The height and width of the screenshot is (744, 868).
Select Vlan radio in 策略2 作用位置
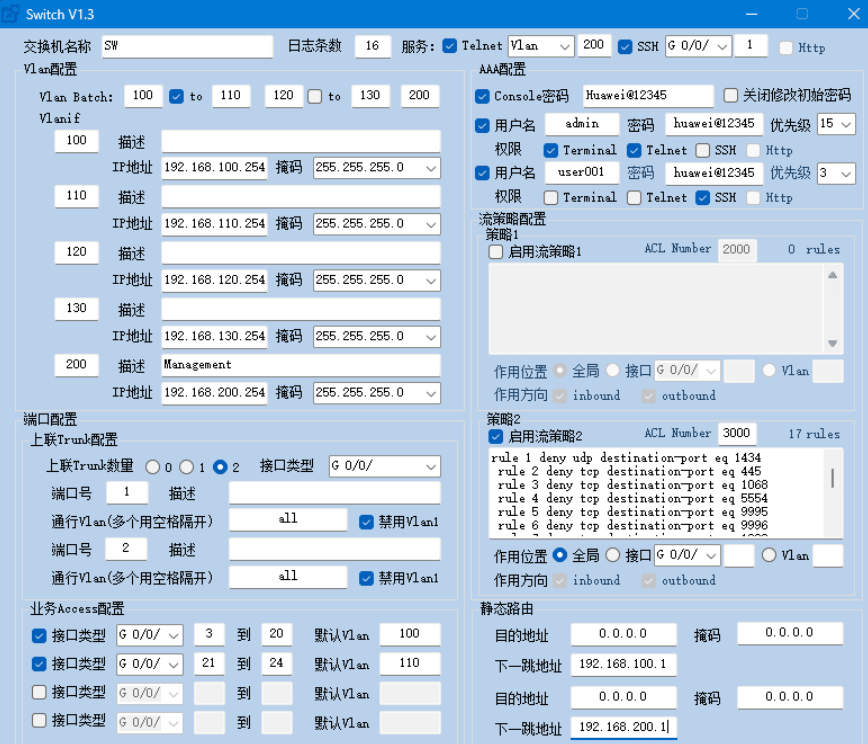point(769,555)
